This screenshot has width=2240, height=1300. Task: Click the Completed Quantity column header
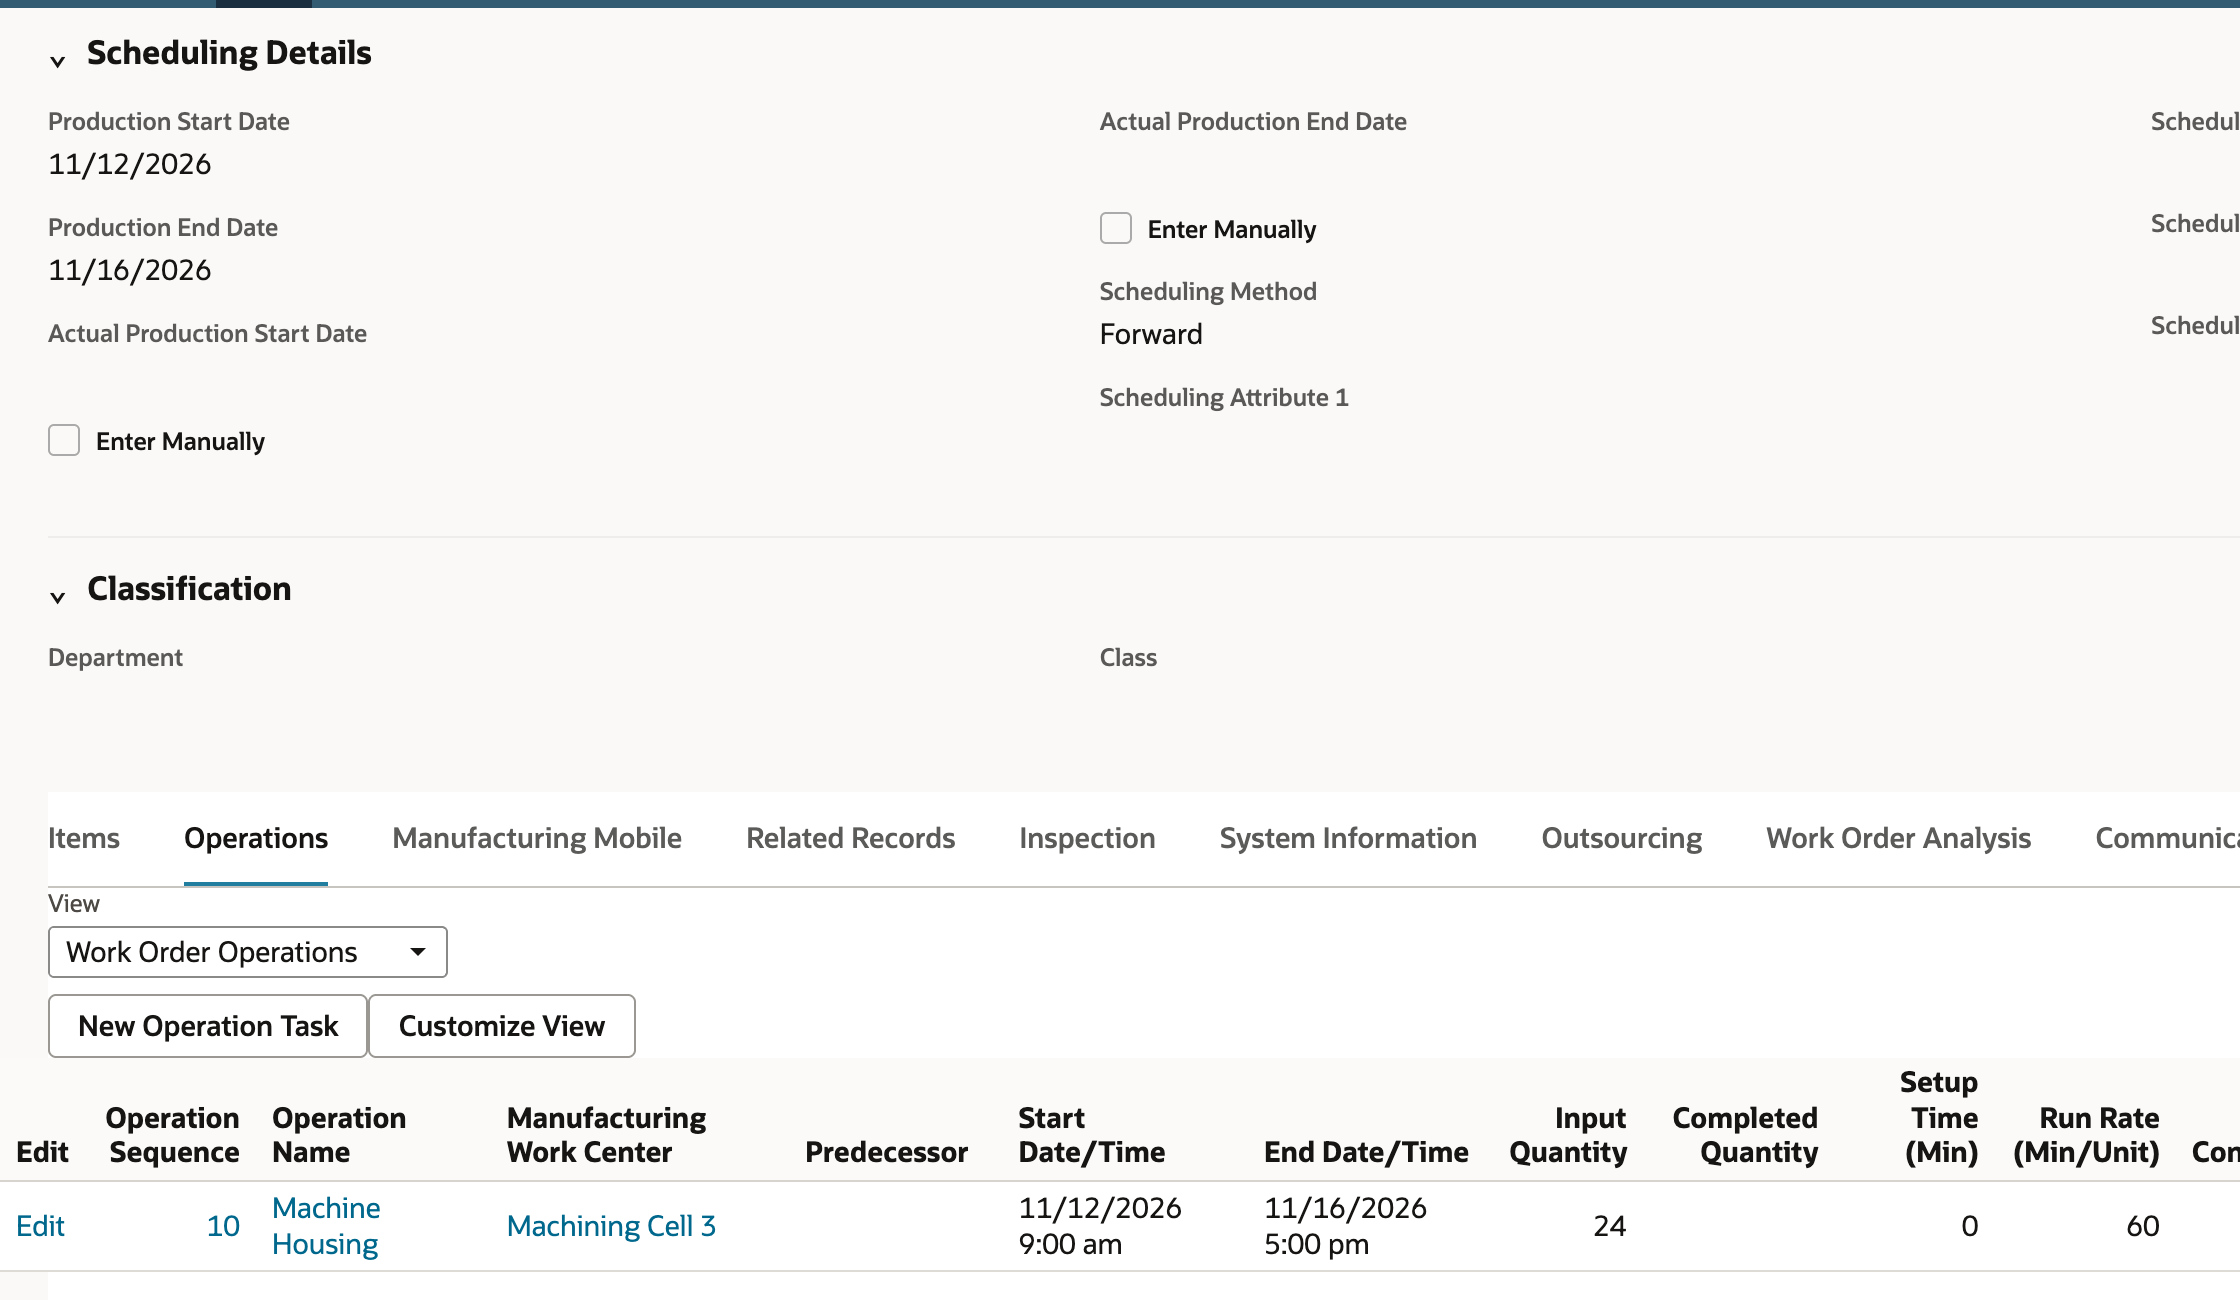click(1745, 1135)
